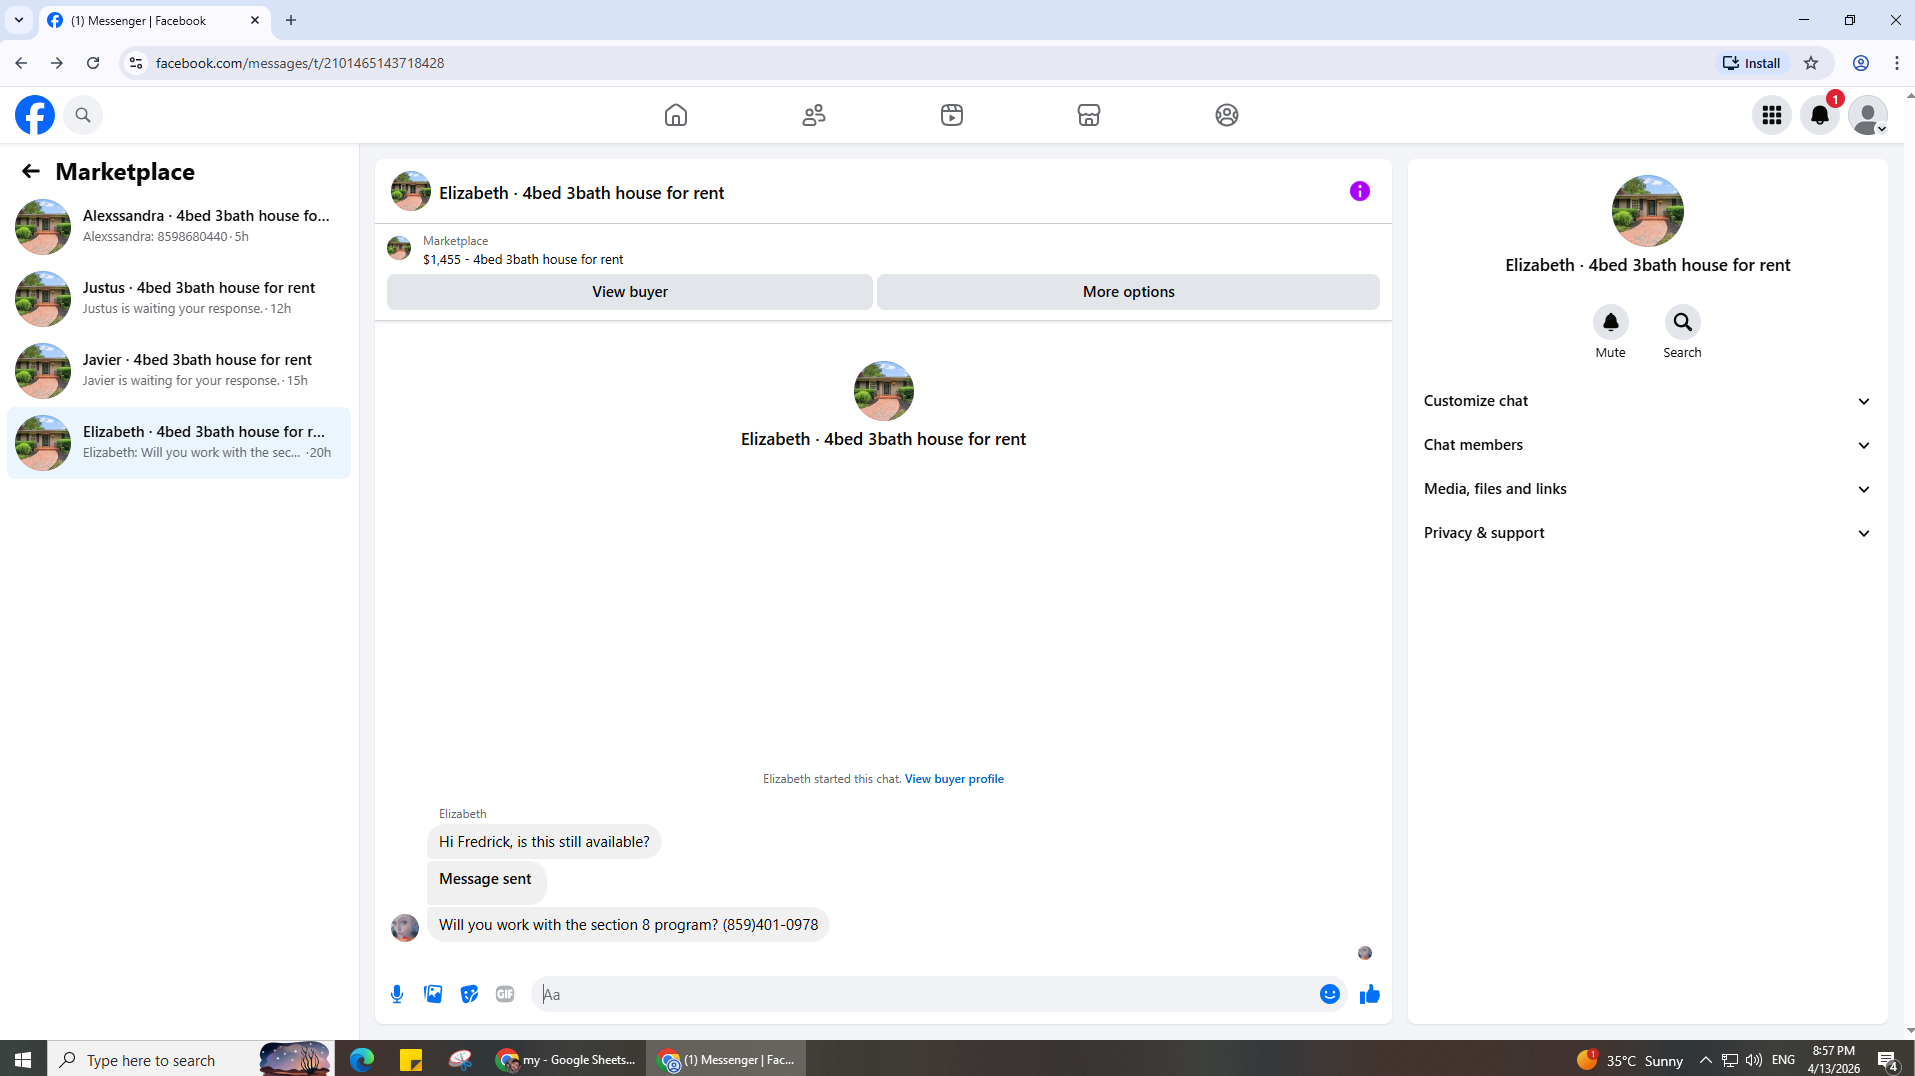The width and height of the screenshot is (1915, 1076).
Task: Click the 'Message sent' bubble
Action: coord(486,881)
